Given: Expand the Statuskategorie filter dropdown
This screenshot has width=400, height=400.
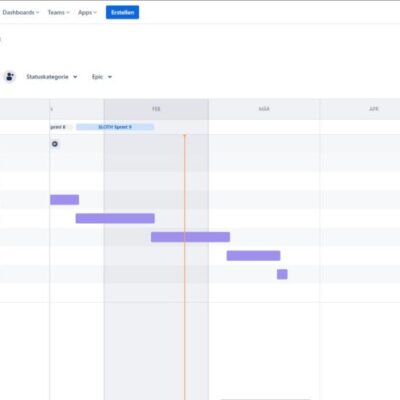Looking at the screenshot, I should (x=52, y=77).
